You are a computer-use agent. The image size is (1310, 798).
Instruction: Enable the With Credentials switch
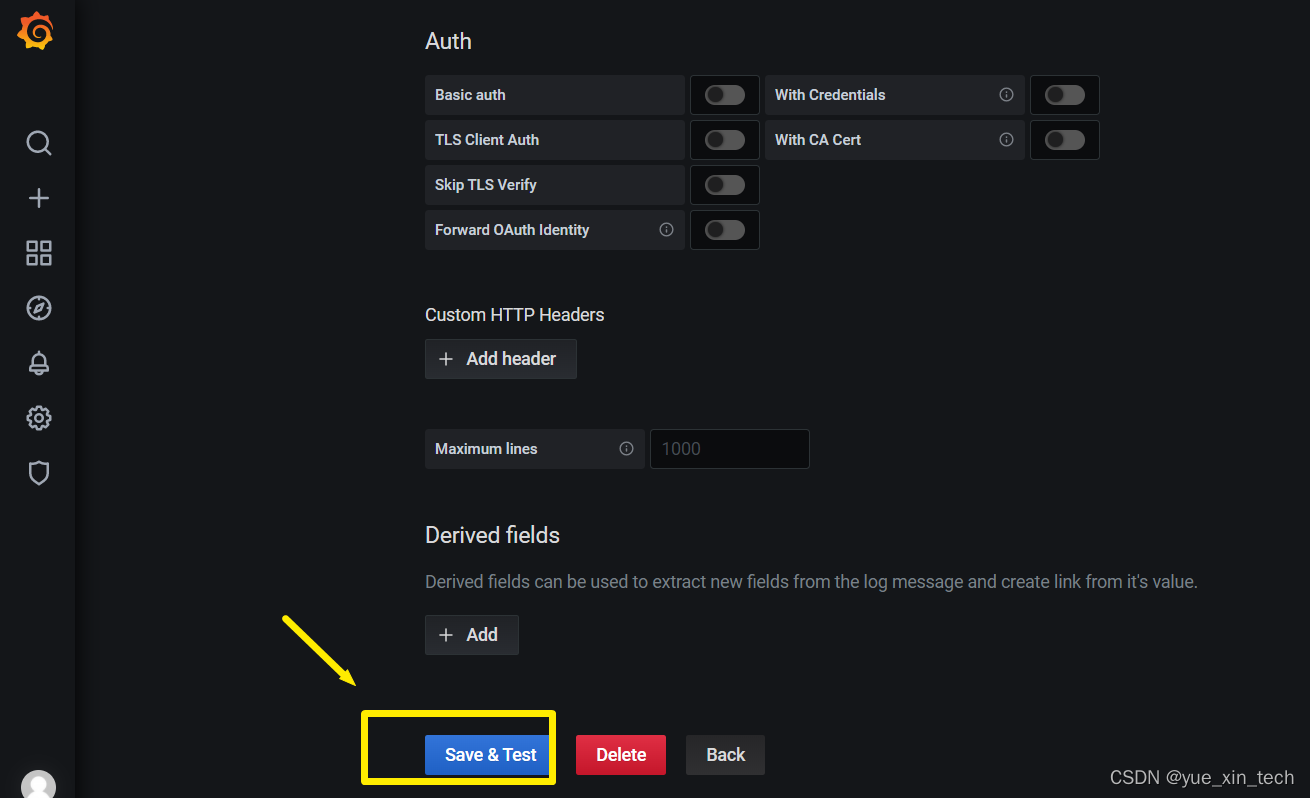coord(1065,95)
